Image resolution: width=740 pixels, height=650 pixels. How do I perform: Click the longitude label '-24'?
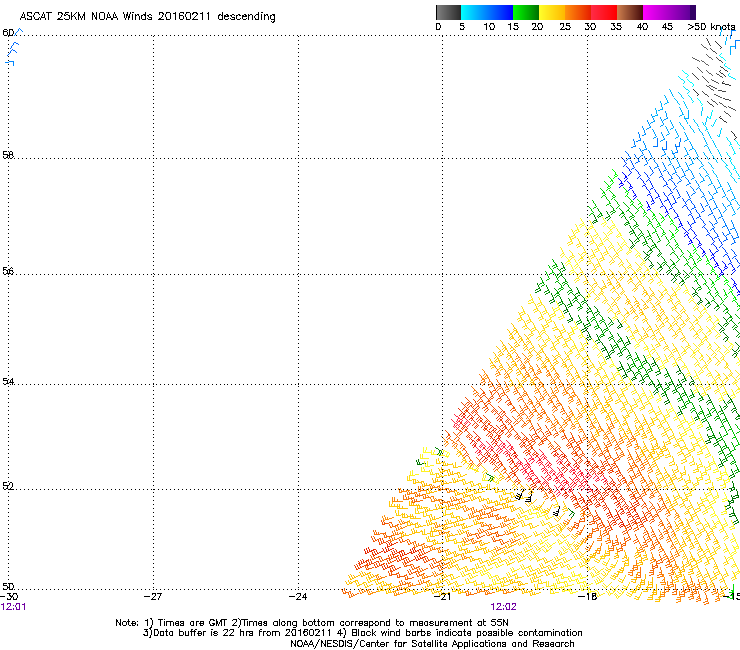point(298,596)
